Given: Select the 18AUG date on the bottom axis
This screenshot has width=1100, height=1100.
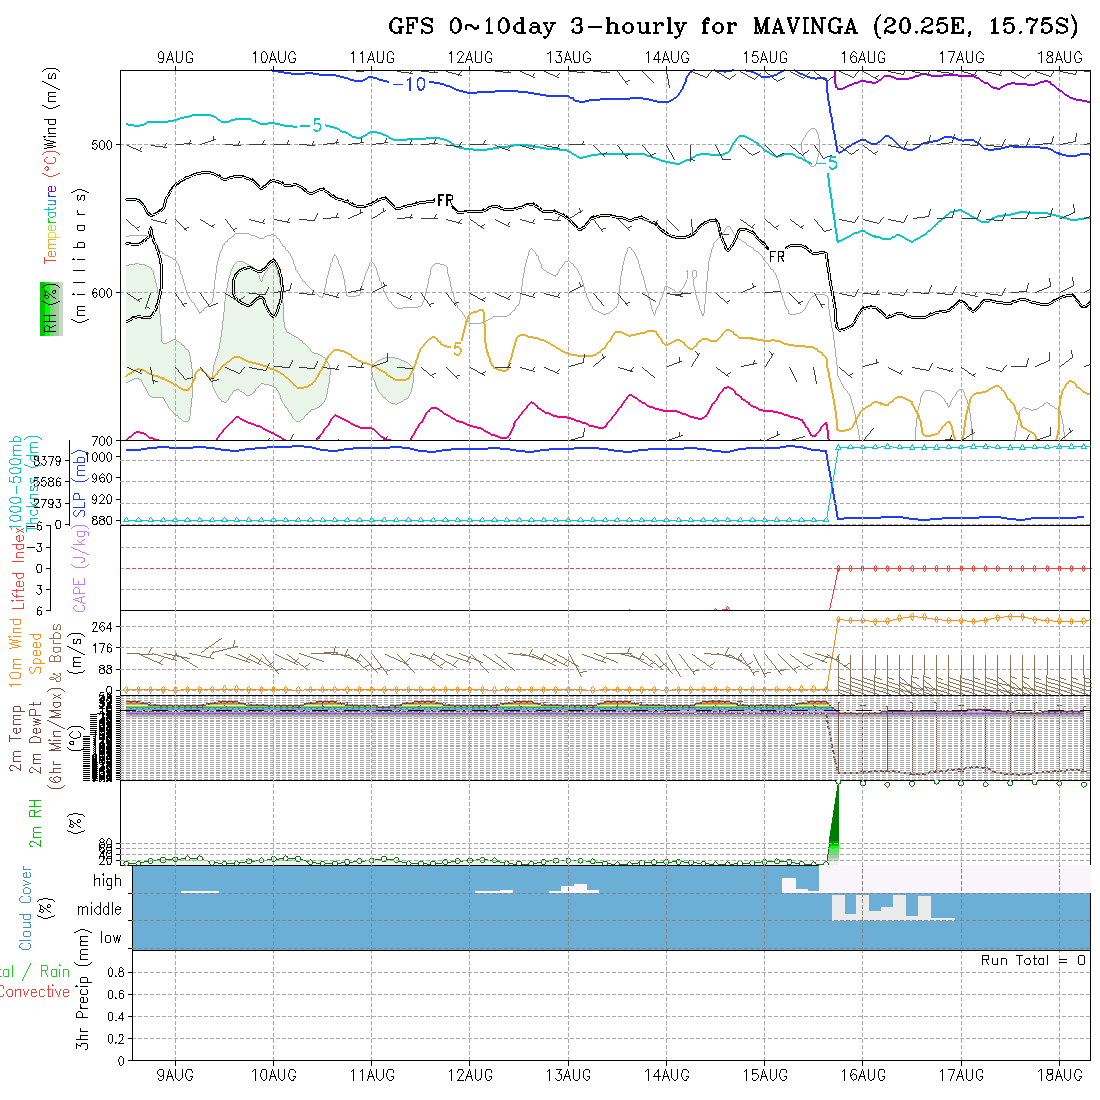Looking at the screenshot, I should point(1059,1075).
